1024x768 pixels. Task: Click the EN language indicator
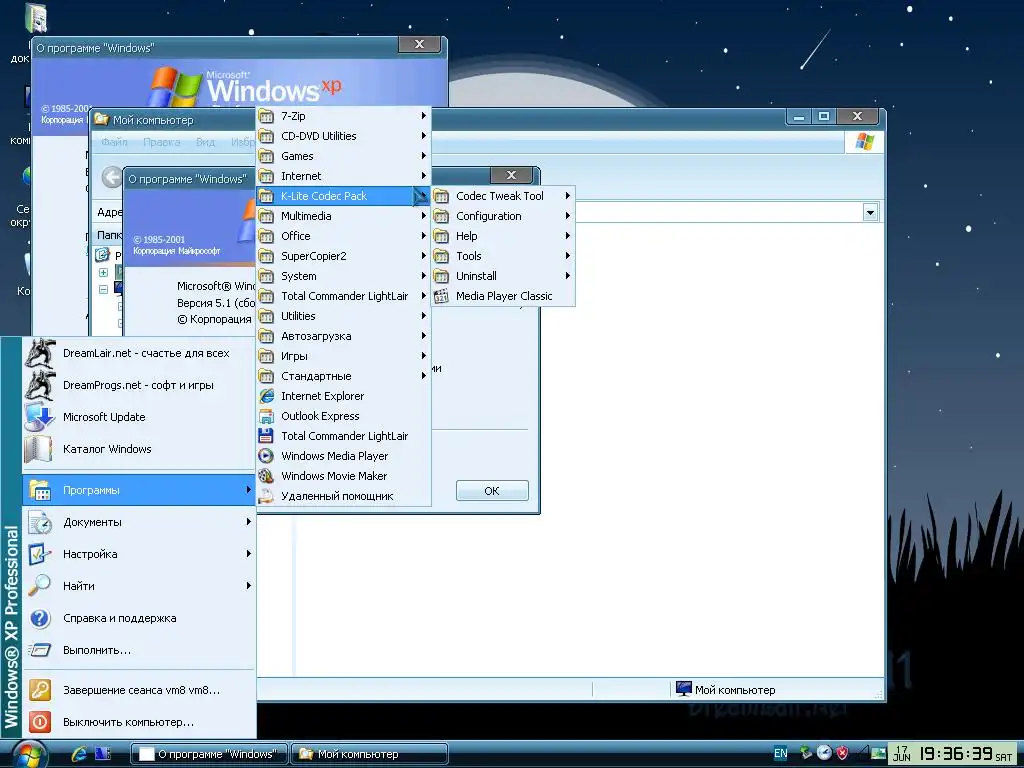tap(780, 753)
